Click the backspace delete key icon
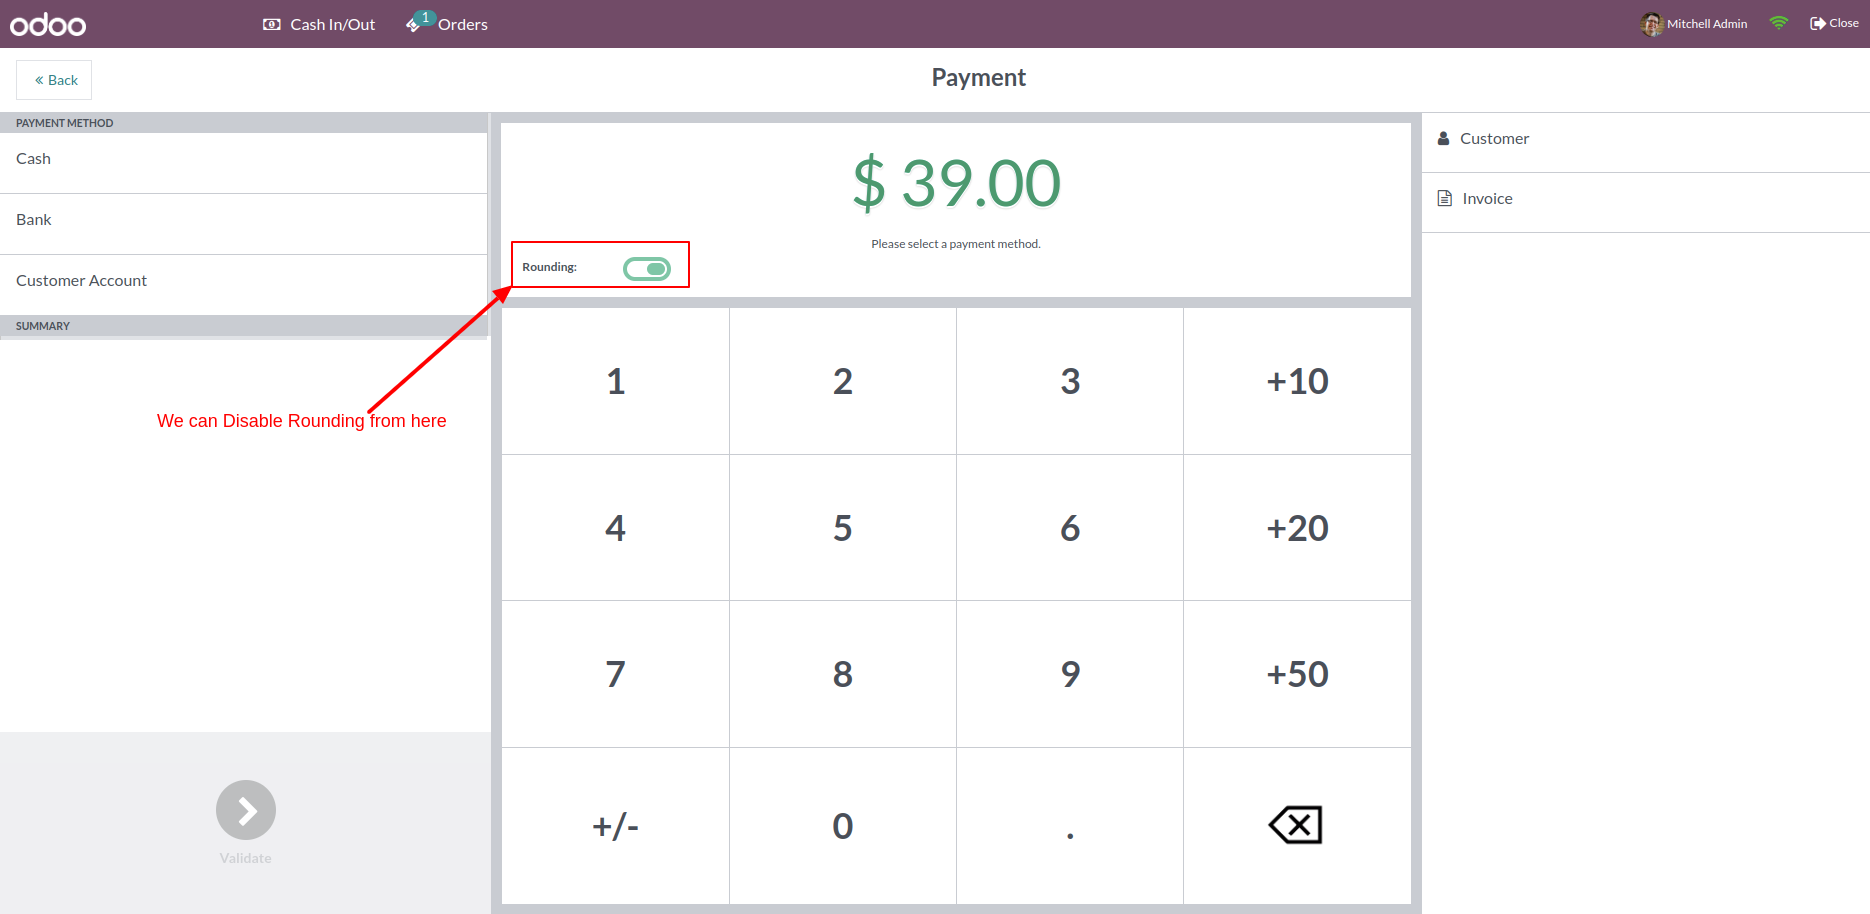1870x914 pixels. tap(1296, 825)
